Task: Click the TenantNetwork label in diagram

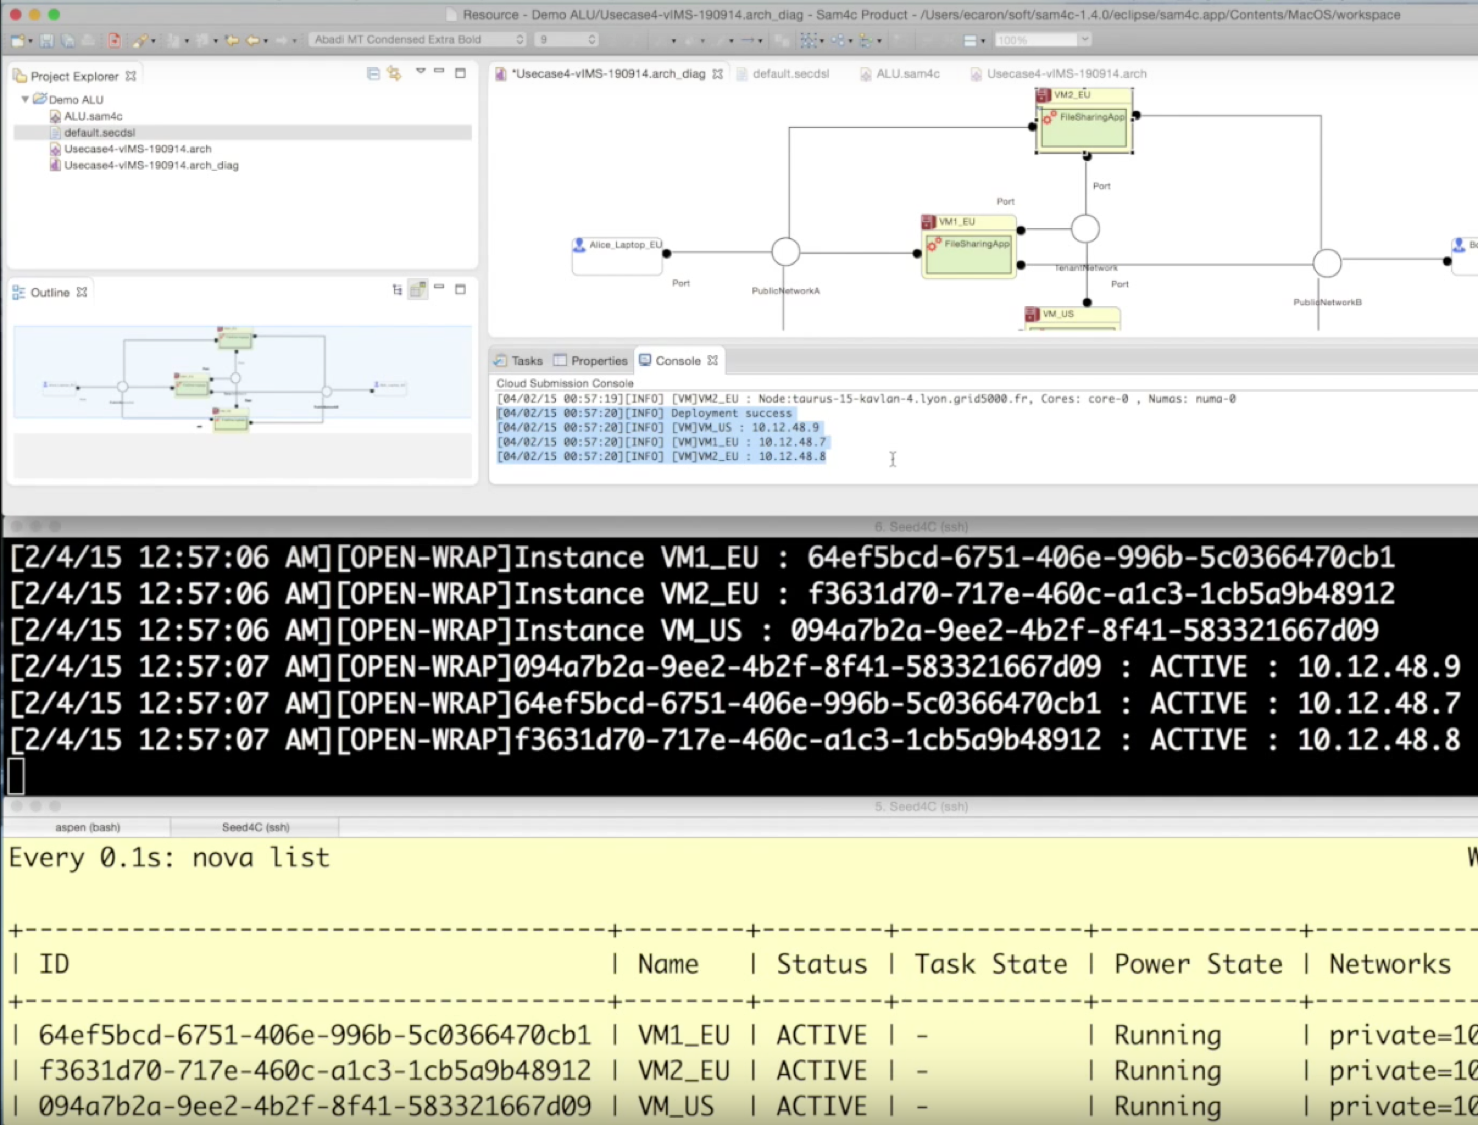Action: (x=1086, y=268)
